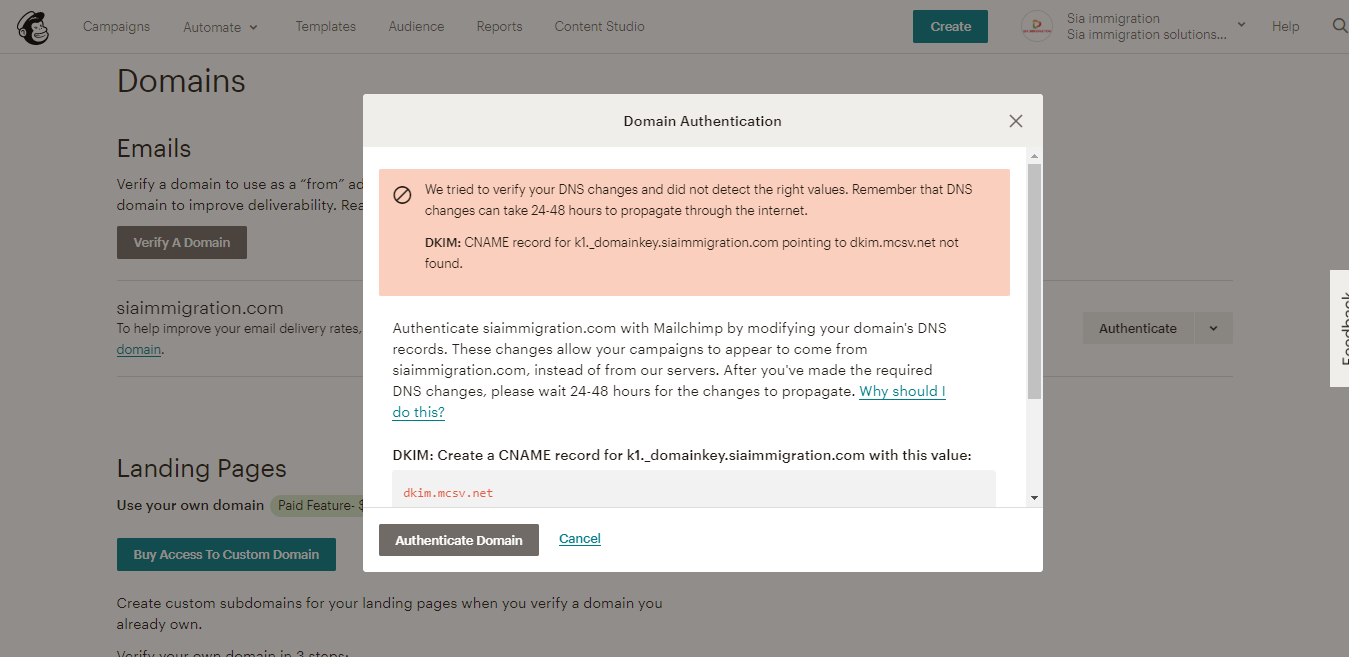Expand the arrow next to Authenticate
The height and width of the screenshot is (657, 1349).
point(1213,328)
